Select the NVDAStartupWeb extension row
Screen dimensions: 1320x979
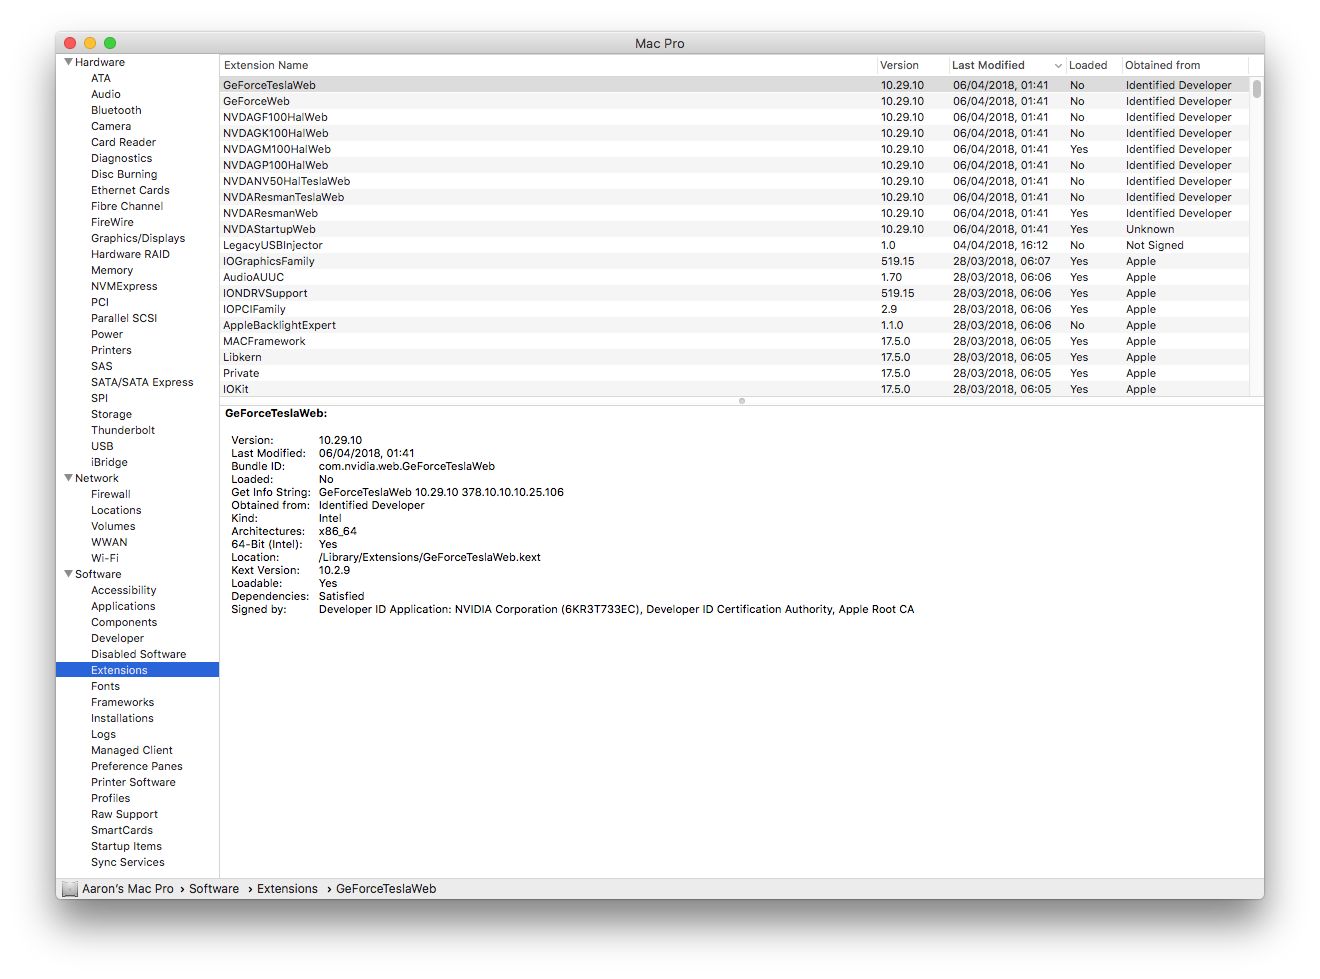tap(735, 229)
